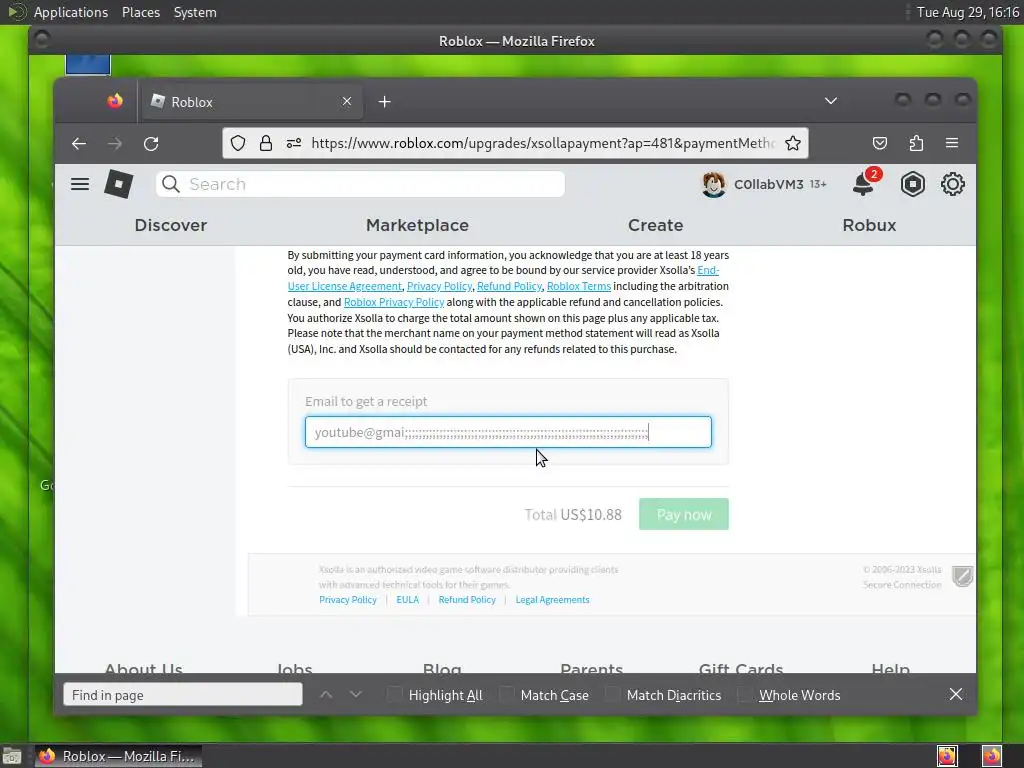The height and width of the screenshot is (768, 1024).
Task: Open Firefox View pinned tab
Action: (115, 101)
